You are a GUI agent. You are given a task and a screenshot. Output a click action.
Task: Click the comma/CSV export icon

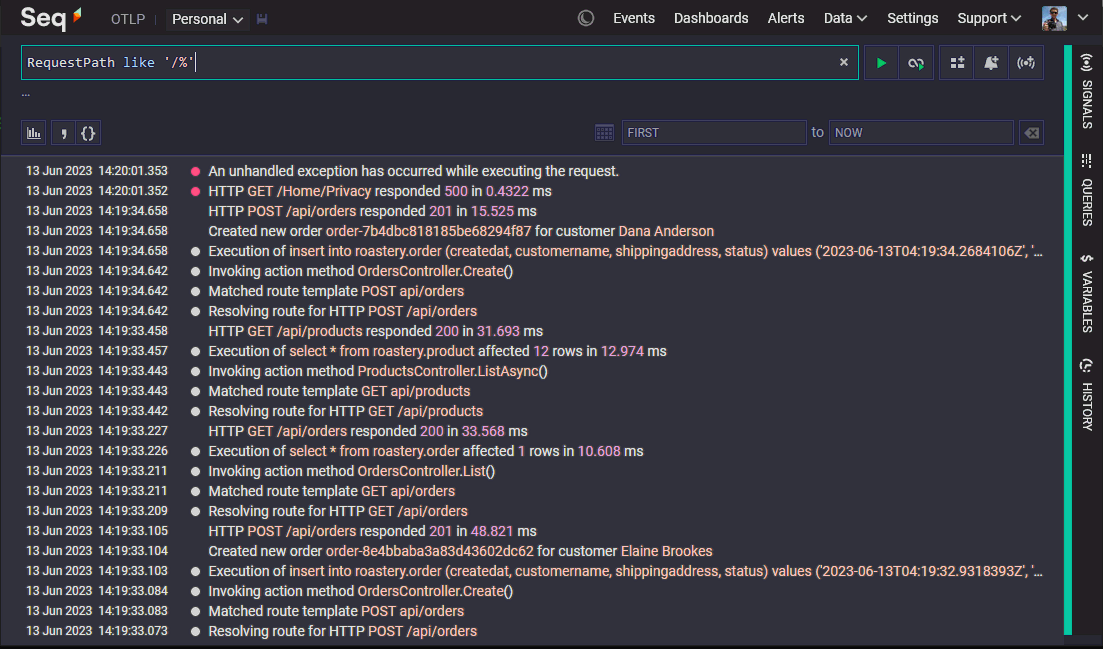pos(63,133)
